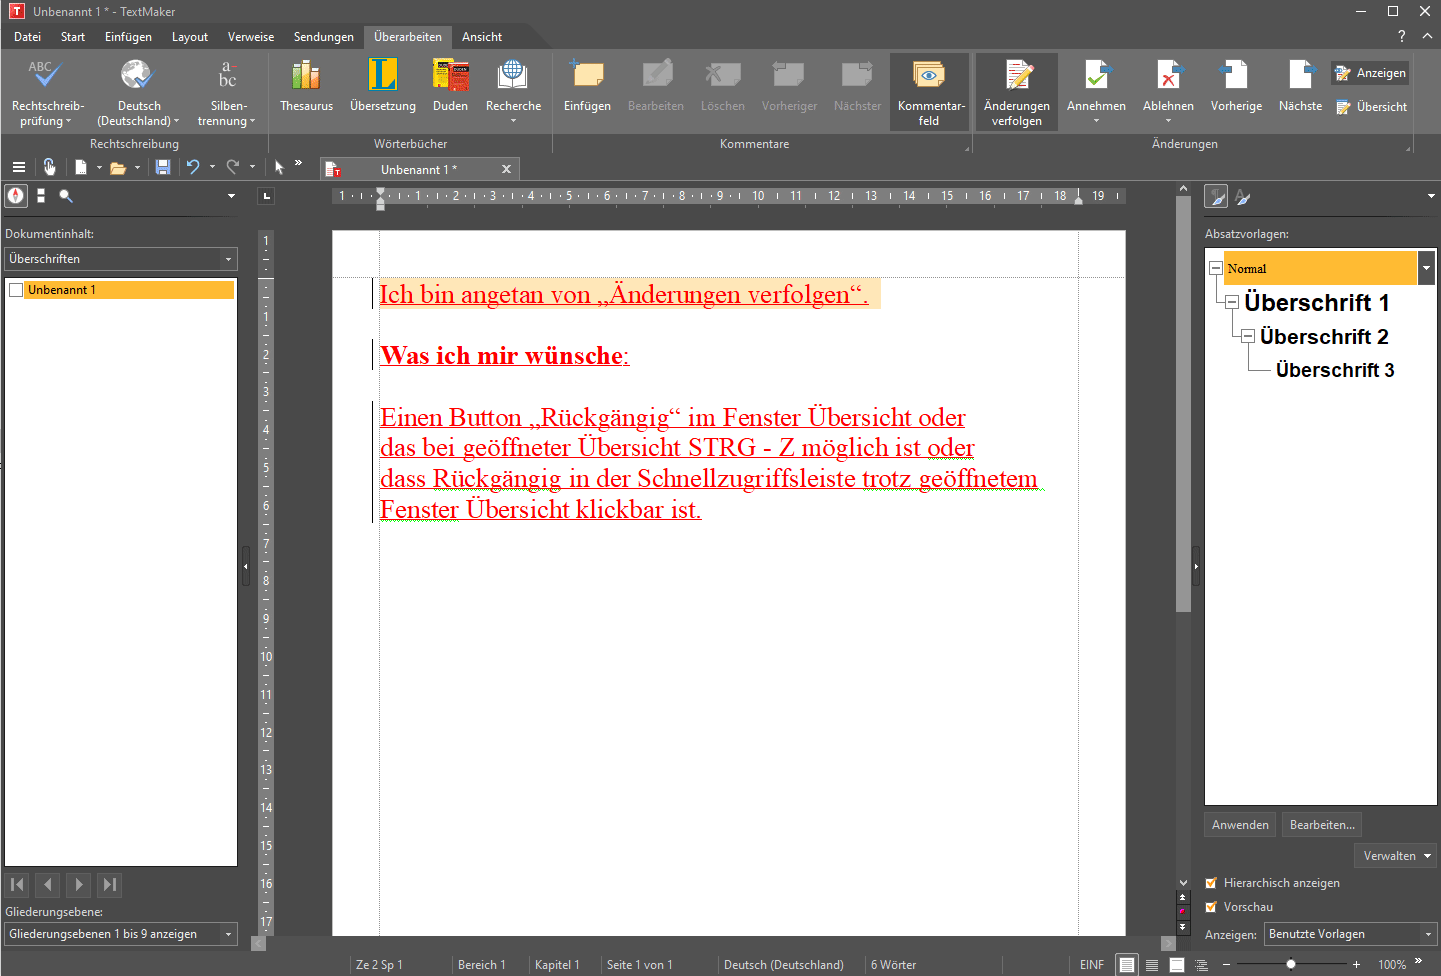Open the Silbentrennung hyphenation dropdown
Screen dimensions: 1441x976
[227, 92]
